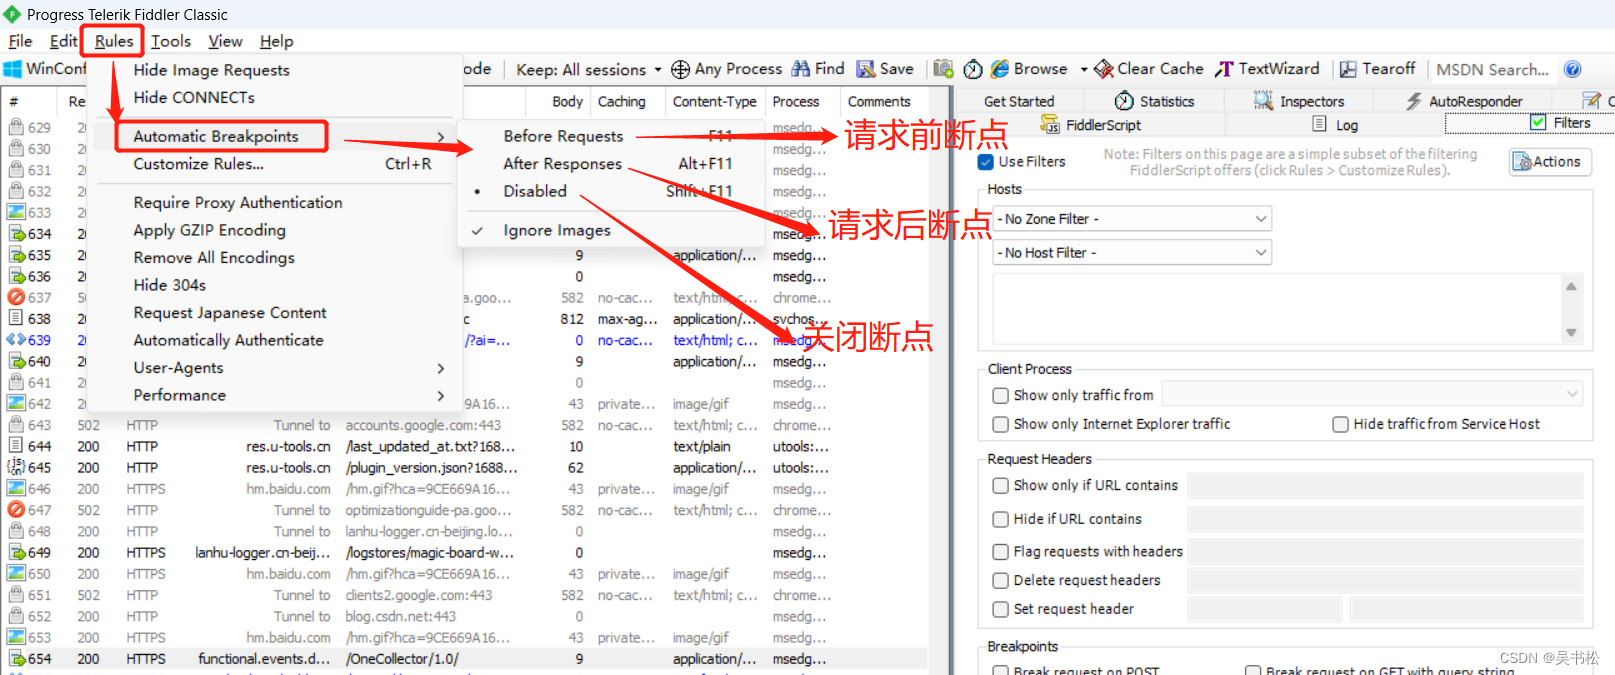Click the Inspectors tab magnifier icon
Image resolution: width=1615 pixels, height=675 pixels.
(1263, 101)
